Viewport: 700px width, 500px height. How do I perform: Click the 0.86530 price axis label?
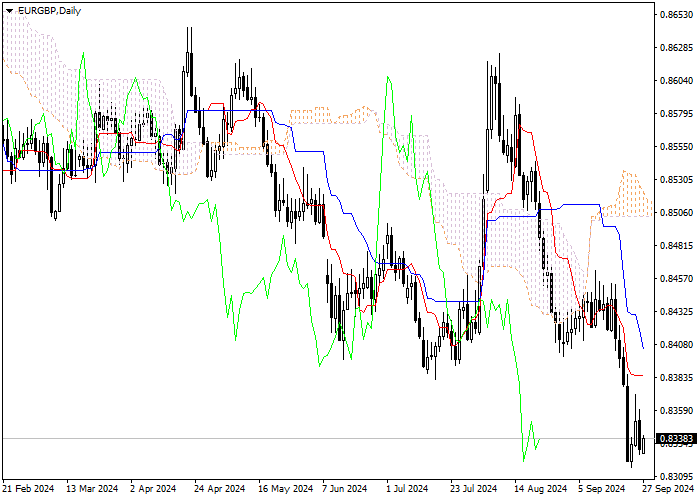pyautogui.click(x=676, y=15)
